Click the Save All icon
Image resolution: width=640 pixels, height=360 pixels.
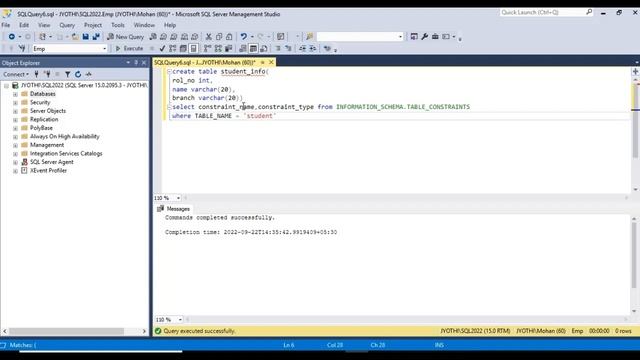pos(96,37)
